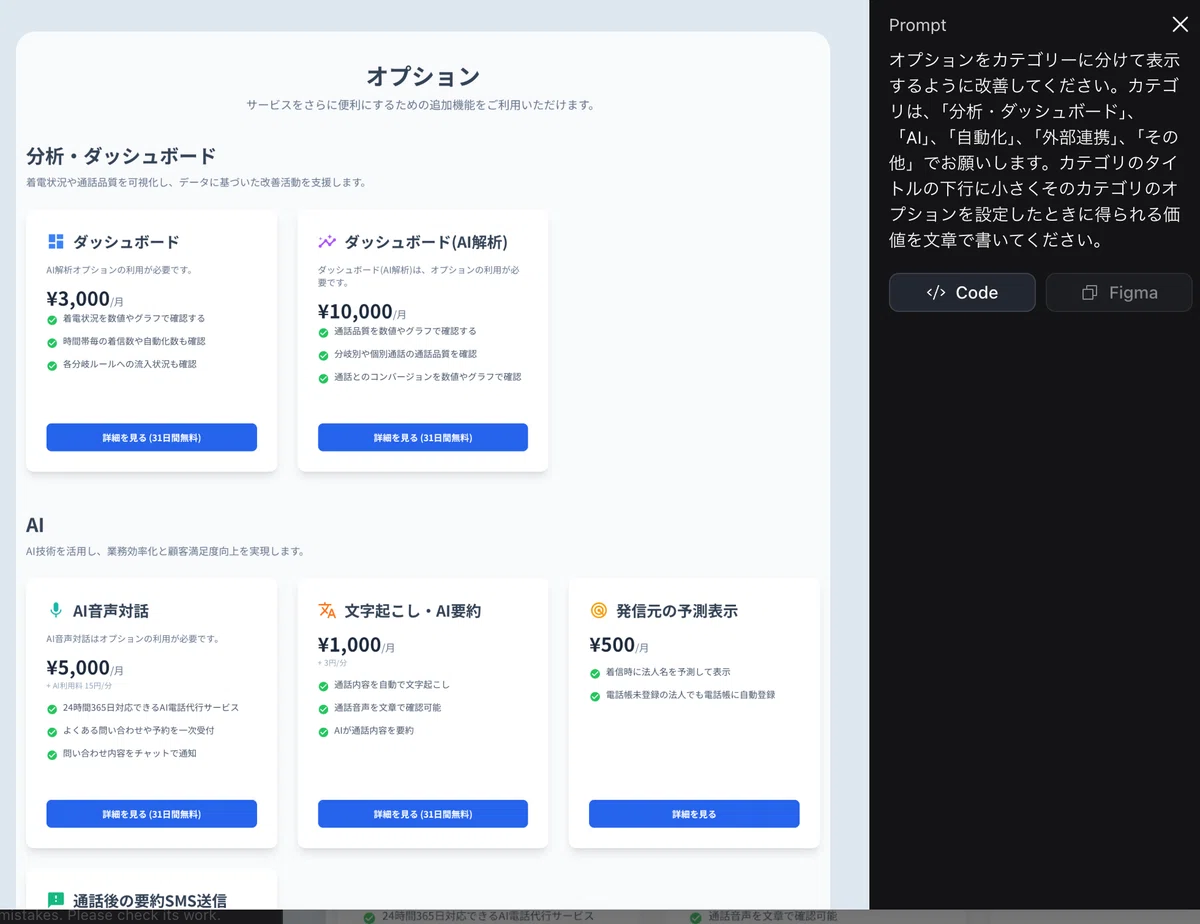Click the ダッシュボード card grid icon
Screen dimensions: 1200x924
(x=56, y=242)
